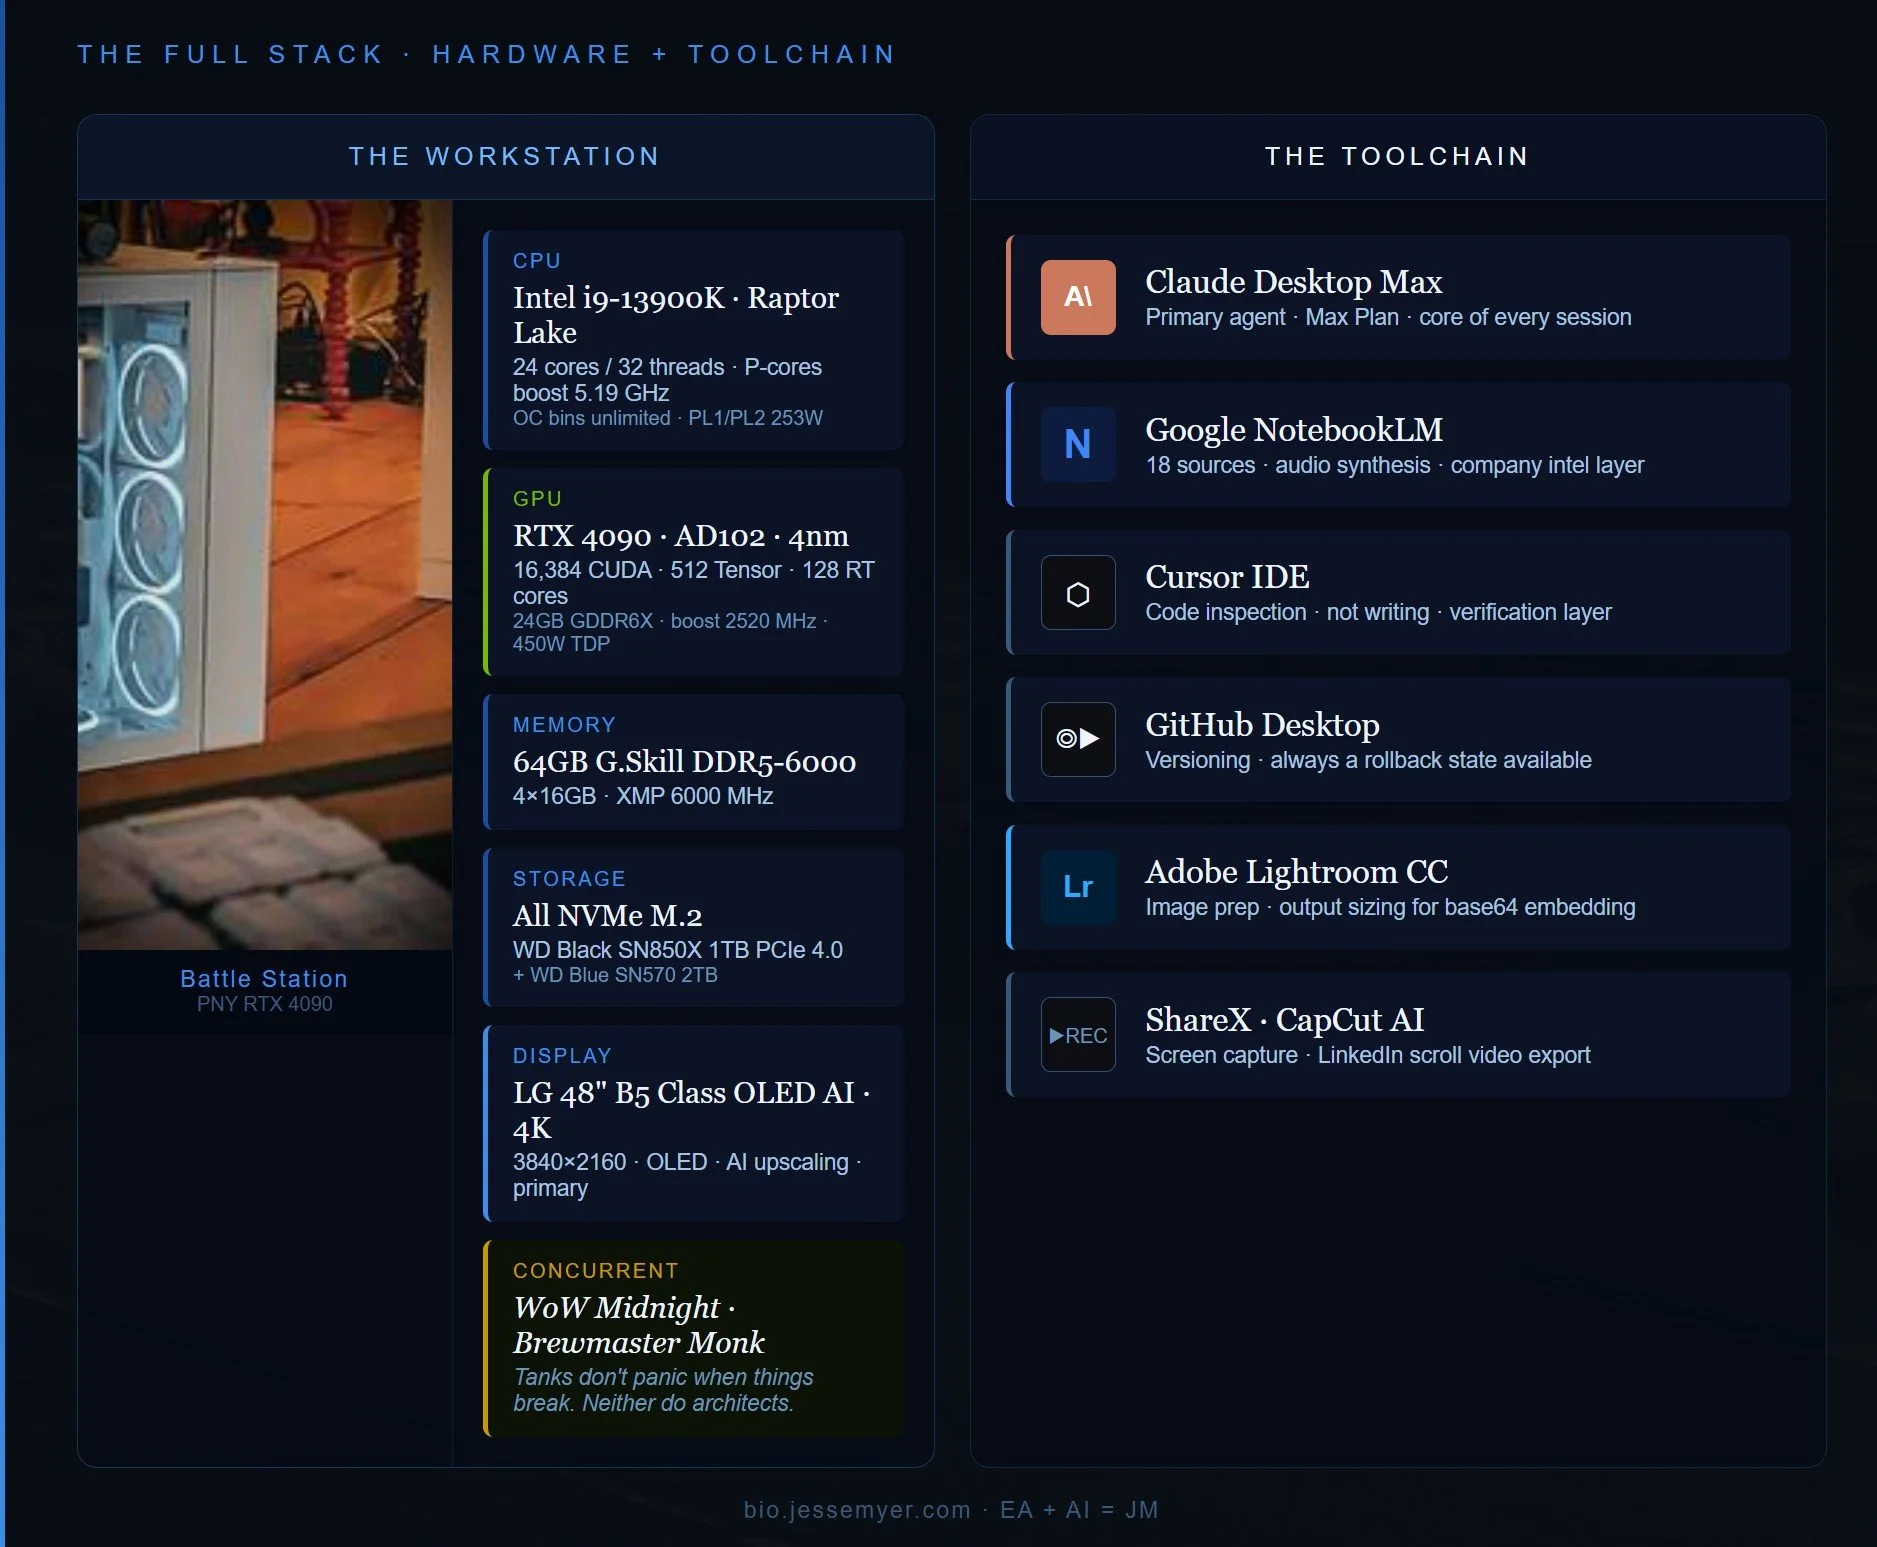Click 'WD Black SN850X 1TB PCIe 4.0' text

pos(678,950)
